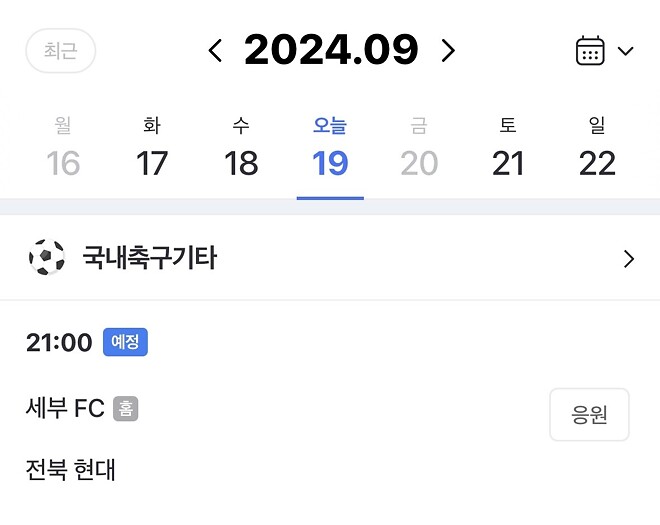Image resolution: width=660 pixels, height=525 pixels.
Task: Open the 전북 현대 team entry
Action: [x=70, y=469]
